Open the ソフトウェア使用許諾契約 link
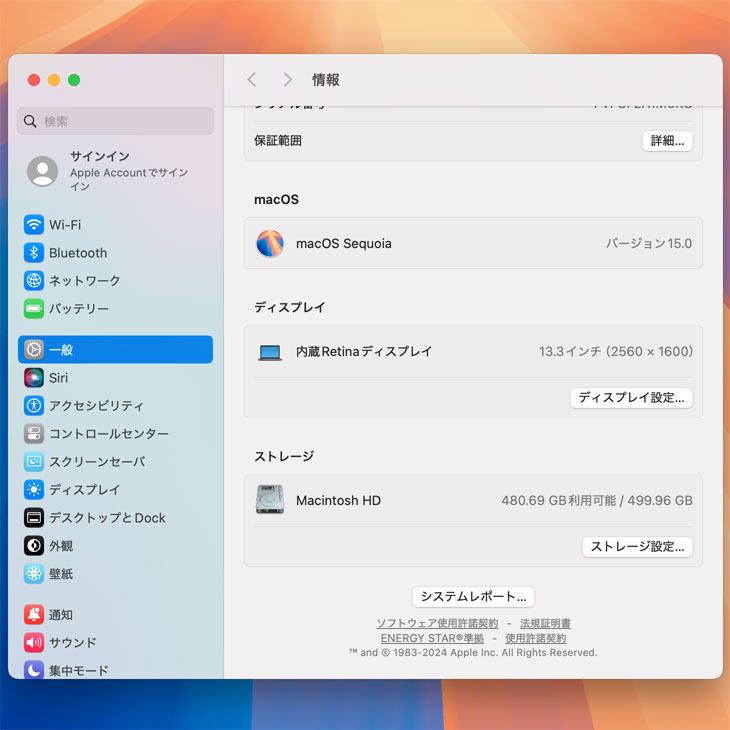This screenshot has width=730, height=730. point(437,624)
